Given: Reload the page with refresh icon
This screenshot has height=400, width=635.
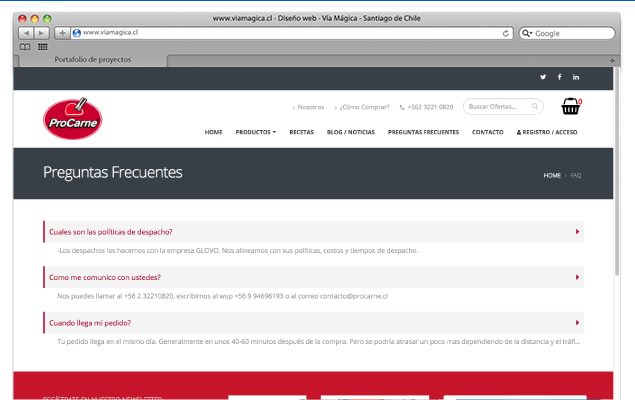Looking at the screenshot, I should click(506, 33).
